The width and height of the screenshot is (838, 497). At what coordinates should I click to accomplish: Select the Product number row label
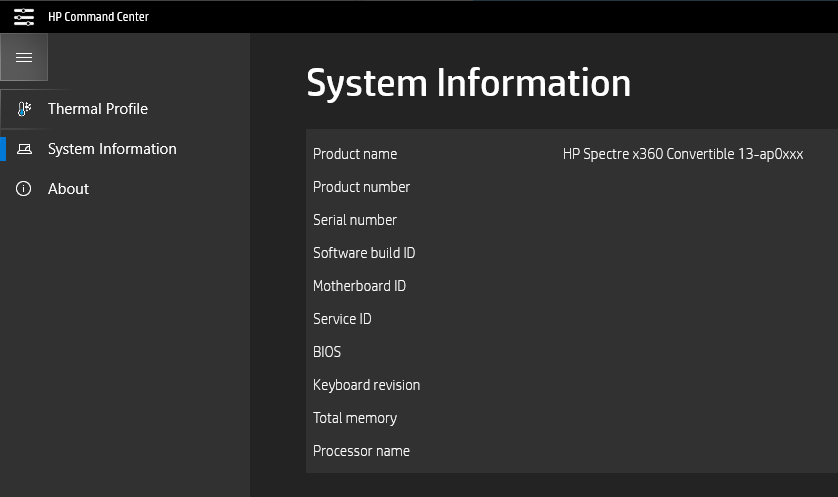pyautogui.click(x=361, y=187)
